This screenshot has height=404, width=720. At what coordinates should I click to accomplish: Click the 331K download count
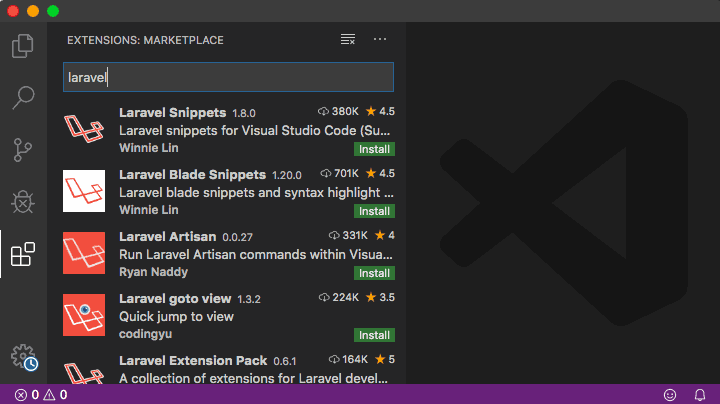349,236
